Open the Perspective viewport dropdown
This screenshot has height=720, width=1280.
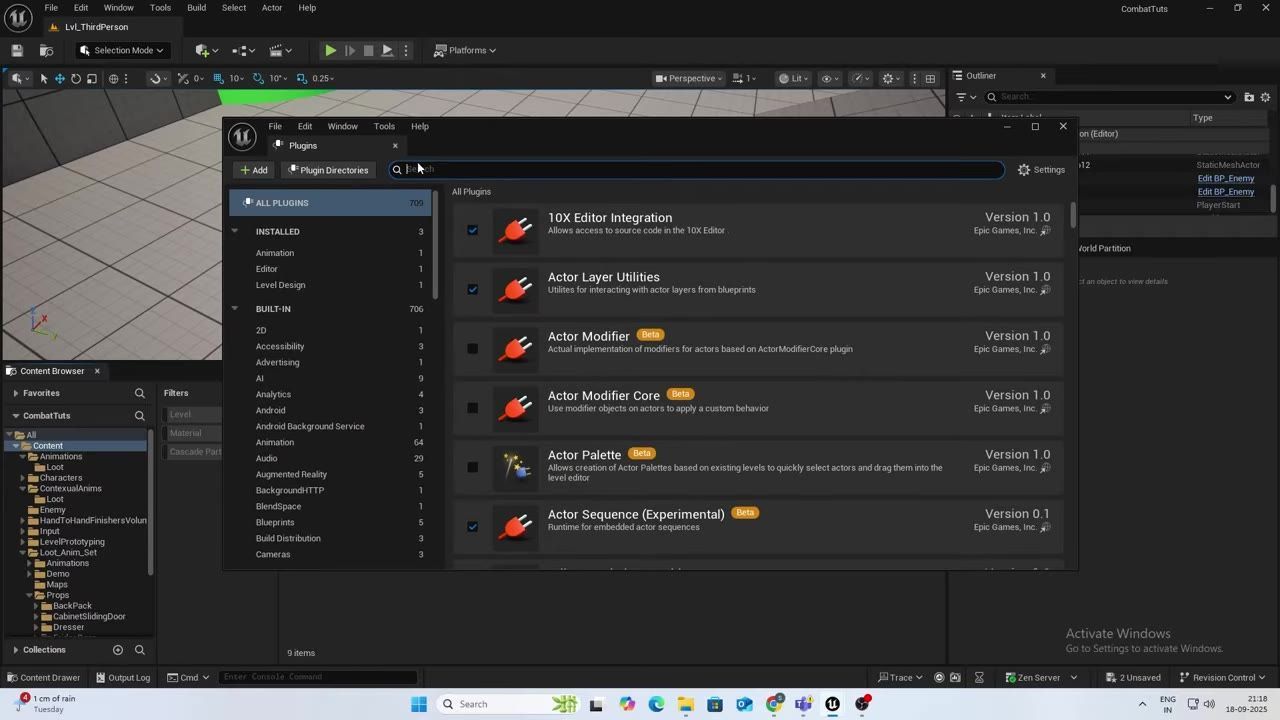tap(689, 78)
